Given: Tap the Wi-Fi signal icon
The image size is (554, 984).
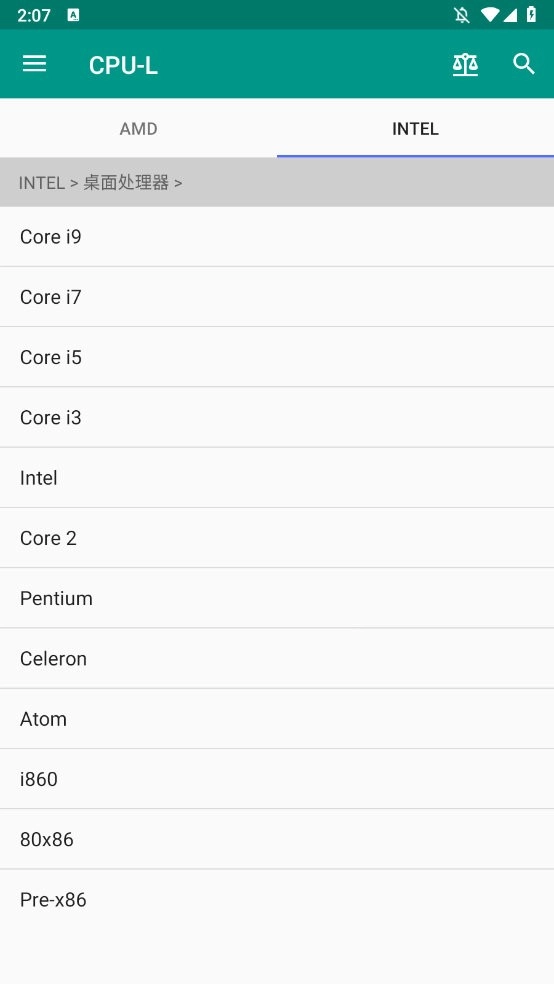Looking at the screenshot, I should (489, 15).
